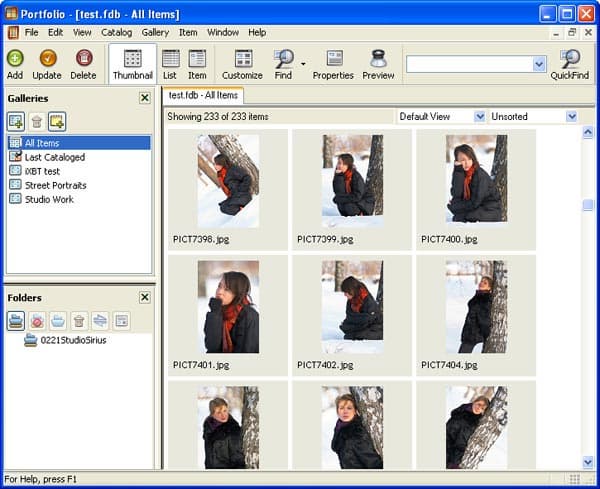This screenshot has width=600, height=489.
Task: Open the Customize tool
Action: 243,64
